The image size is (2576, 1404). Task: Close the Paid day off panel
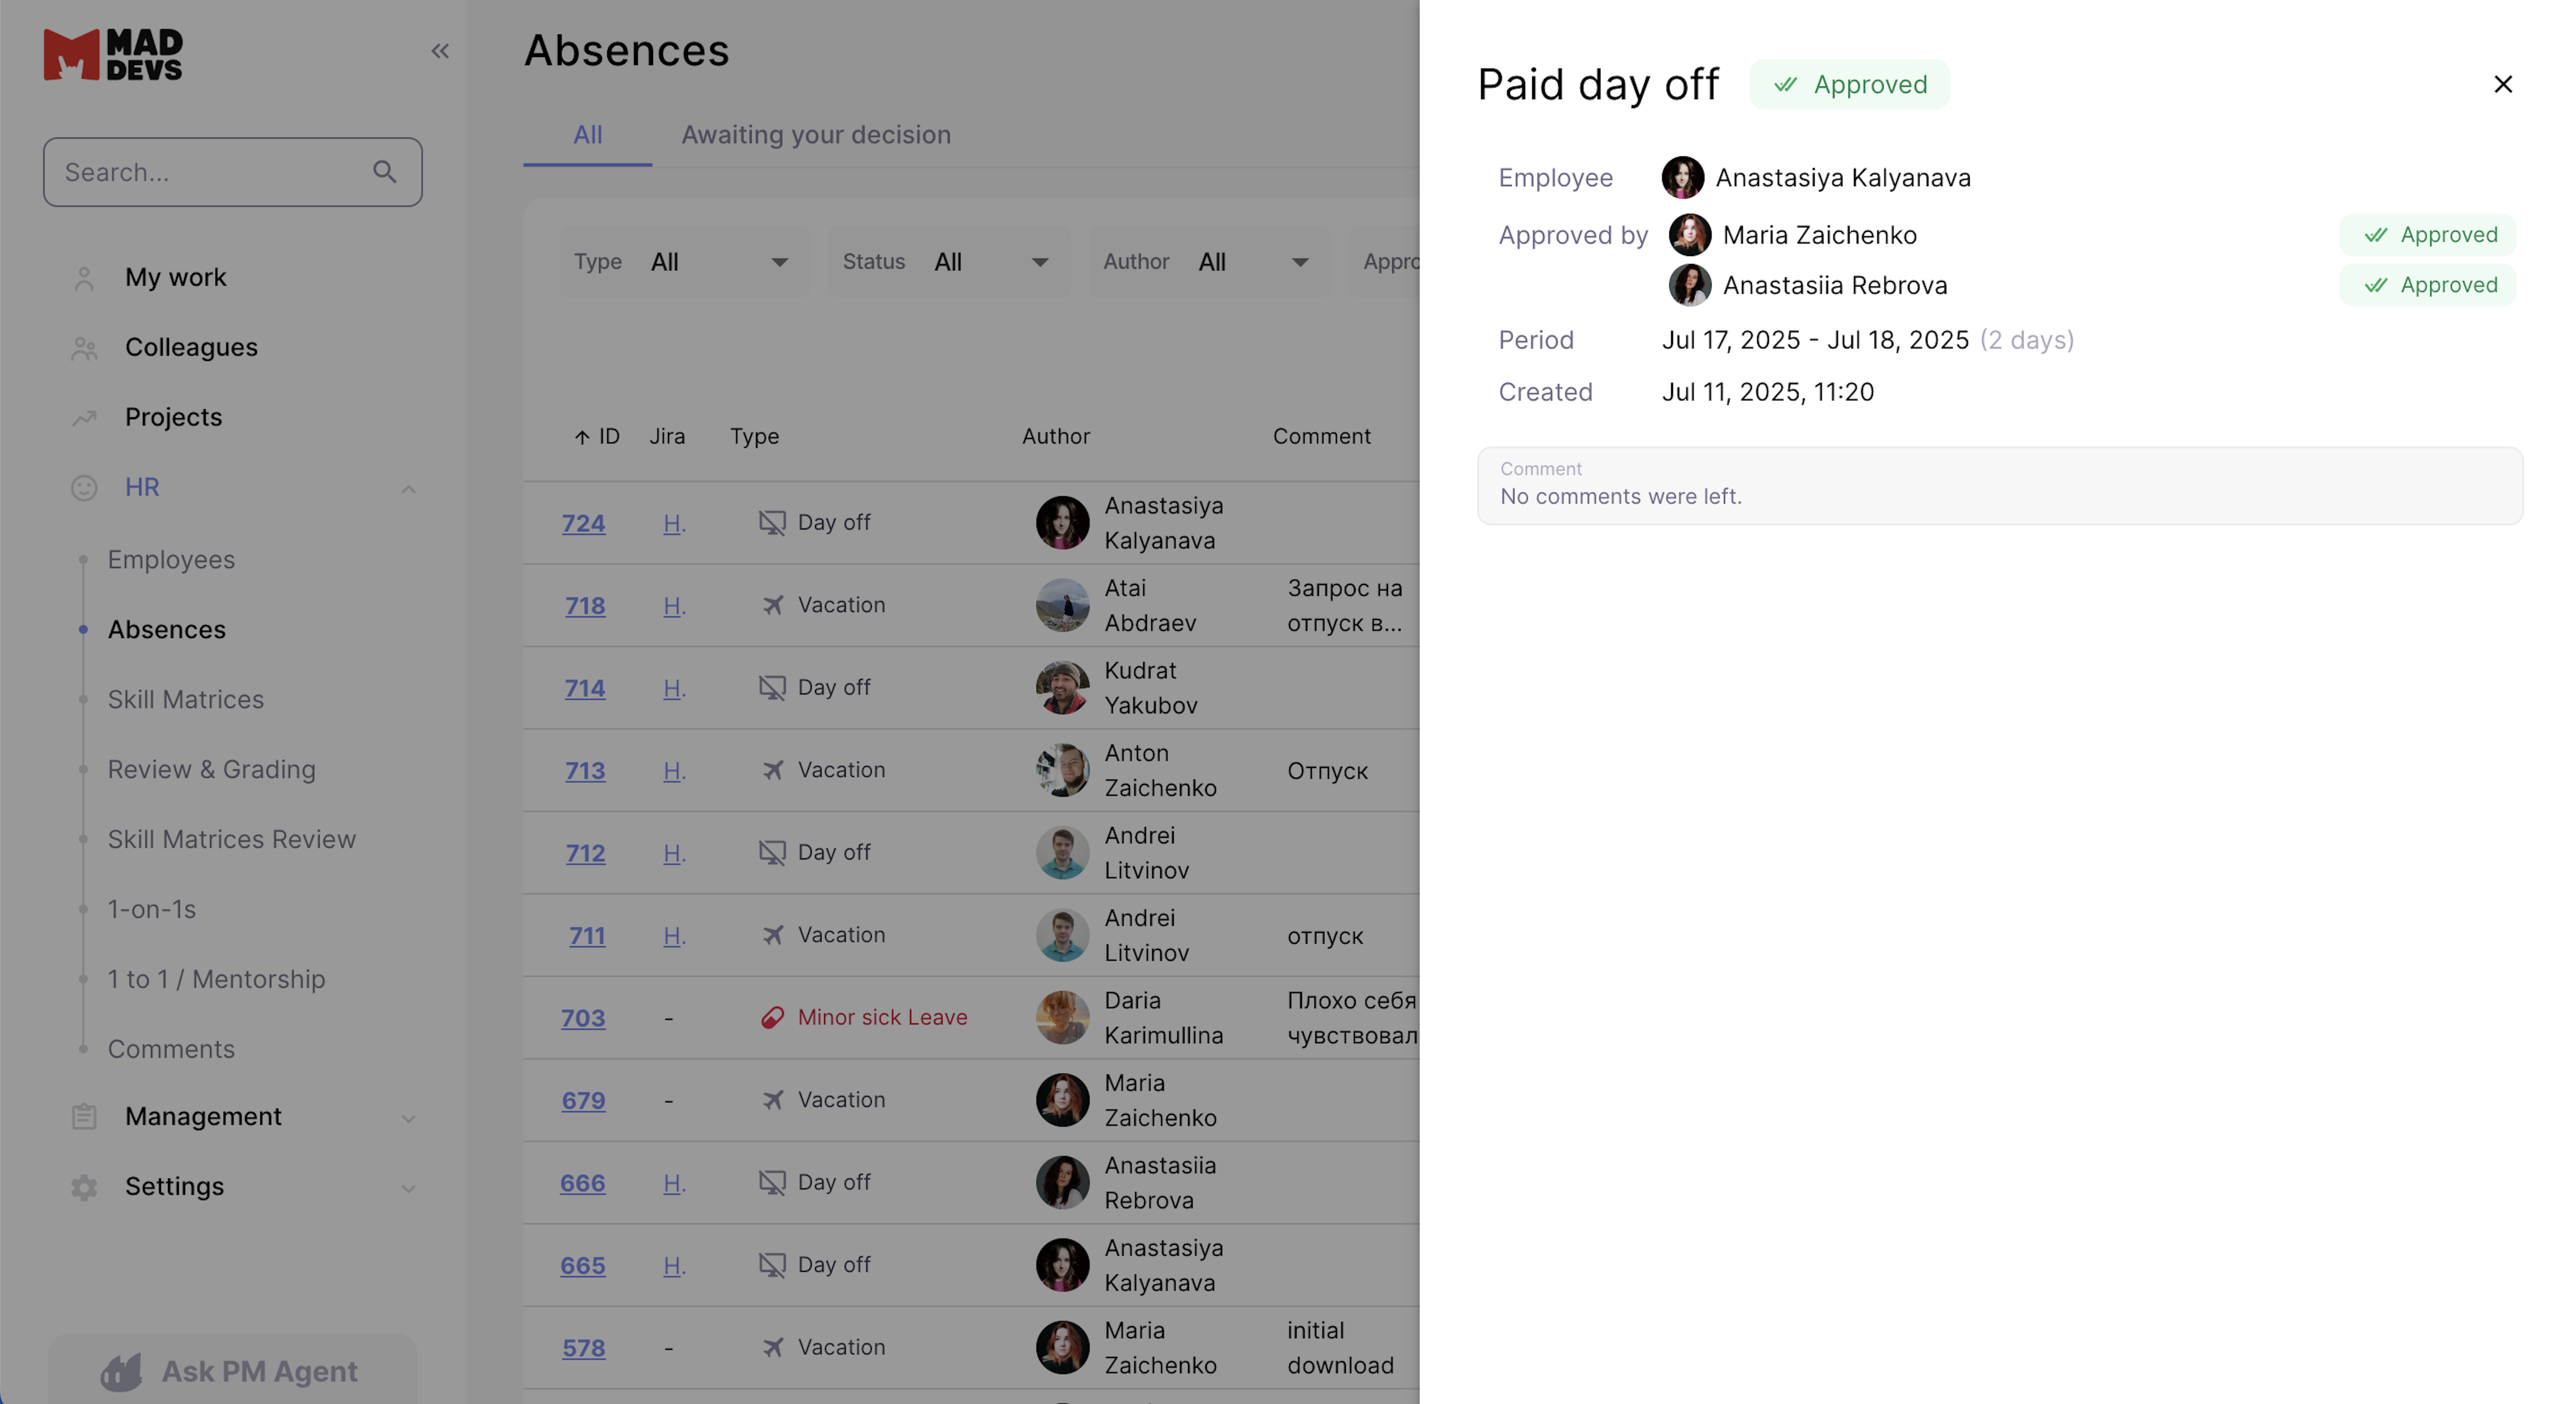2503,84
